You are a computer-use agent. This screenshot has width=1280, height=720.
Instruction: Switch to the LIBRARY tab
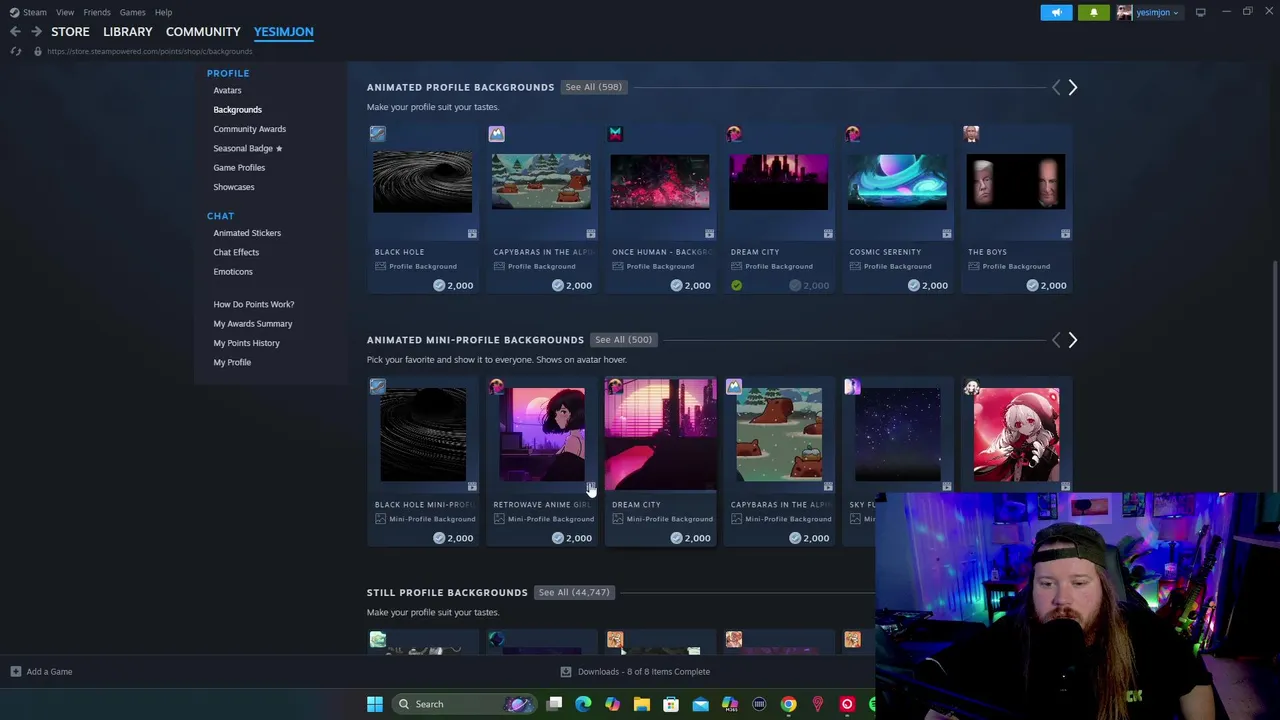[128, 32]
